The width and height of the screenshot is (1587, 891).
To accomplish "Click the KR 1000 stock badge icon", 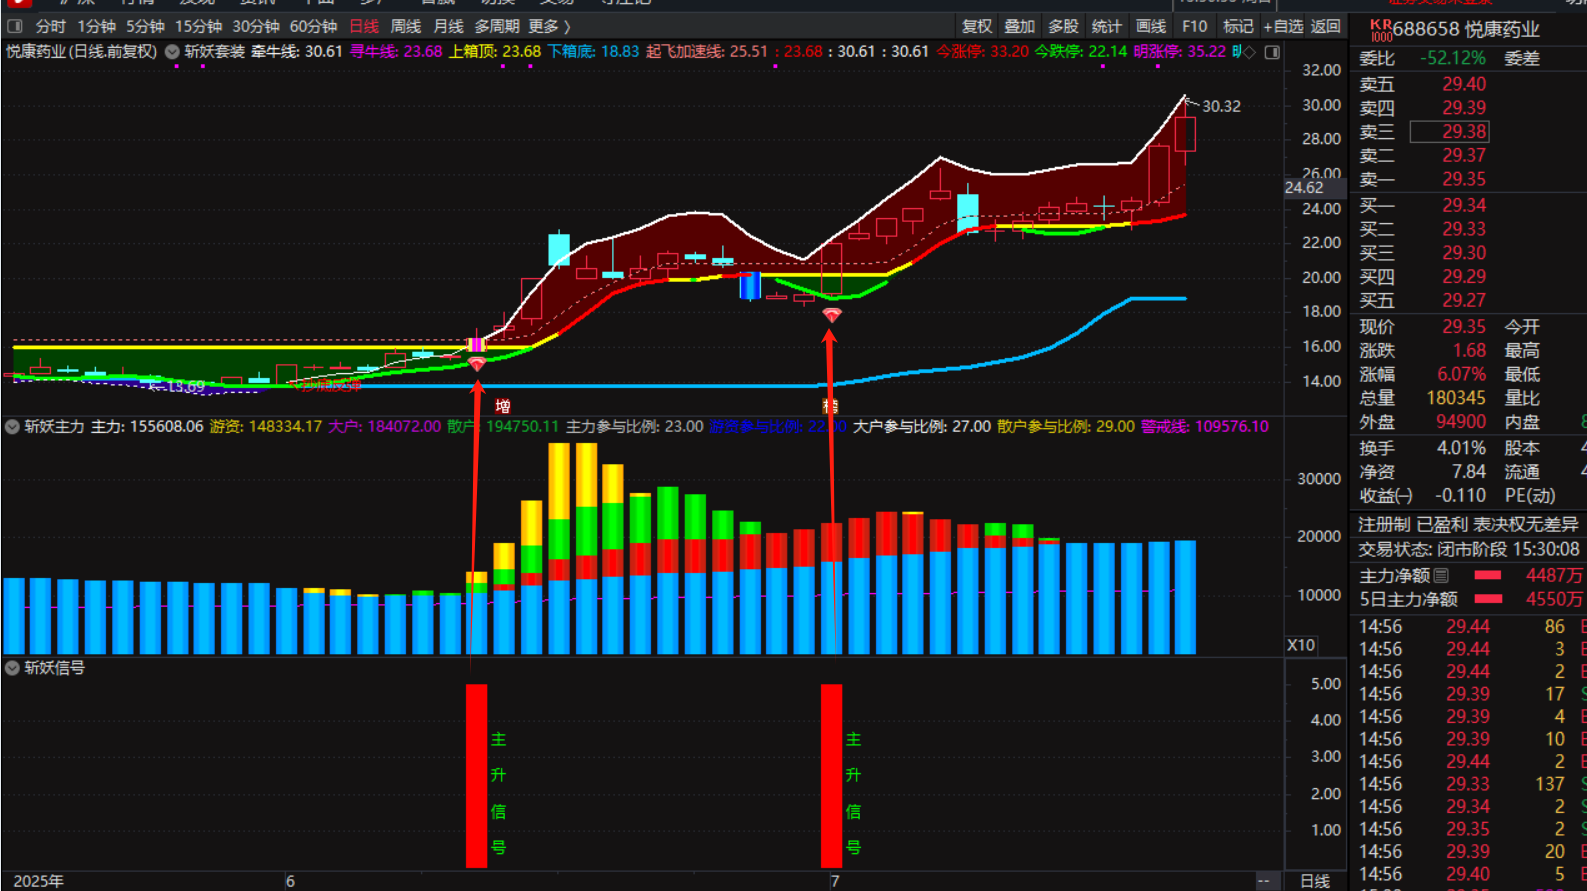I will (x=1380, y=30).
